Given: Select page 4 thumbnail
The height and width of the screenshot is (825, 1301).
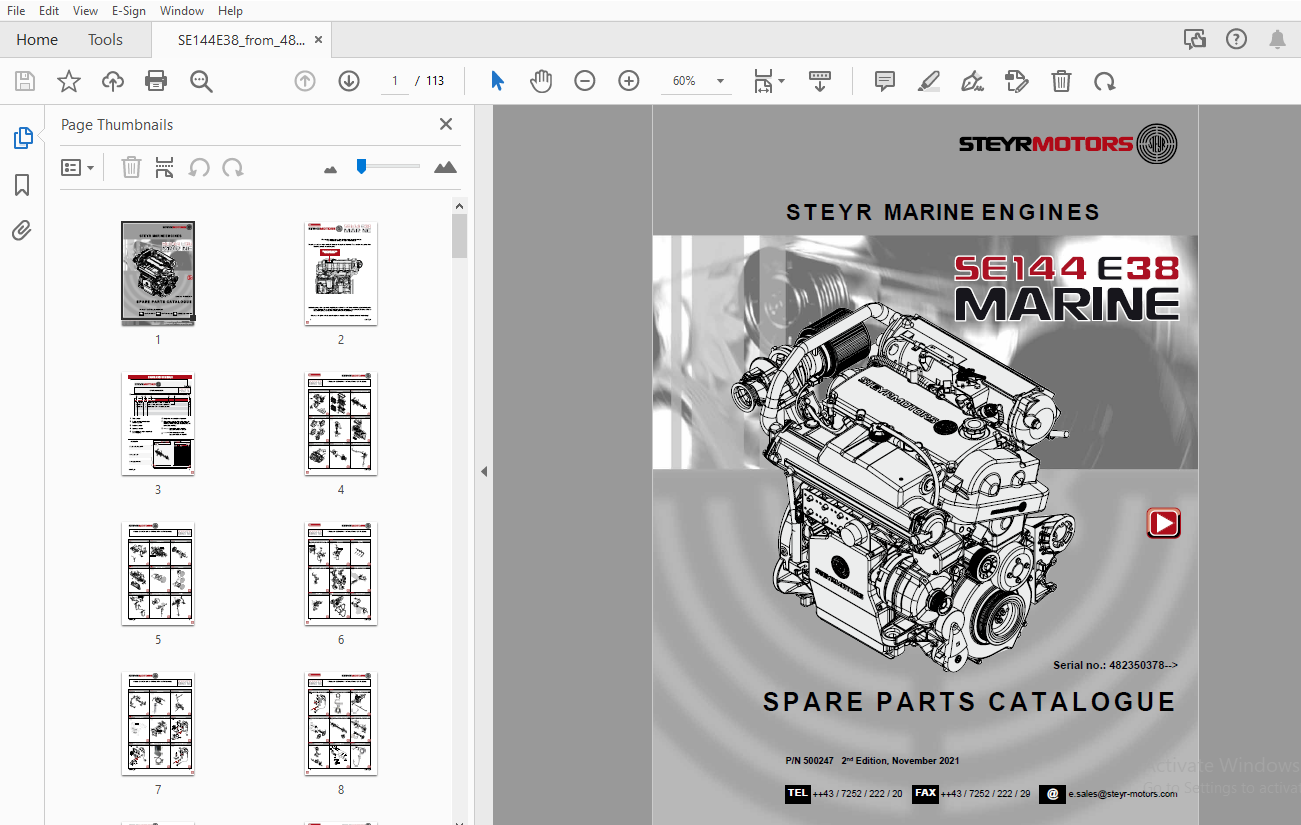Looking at the screenshot, I should click(x=341, y=423).
